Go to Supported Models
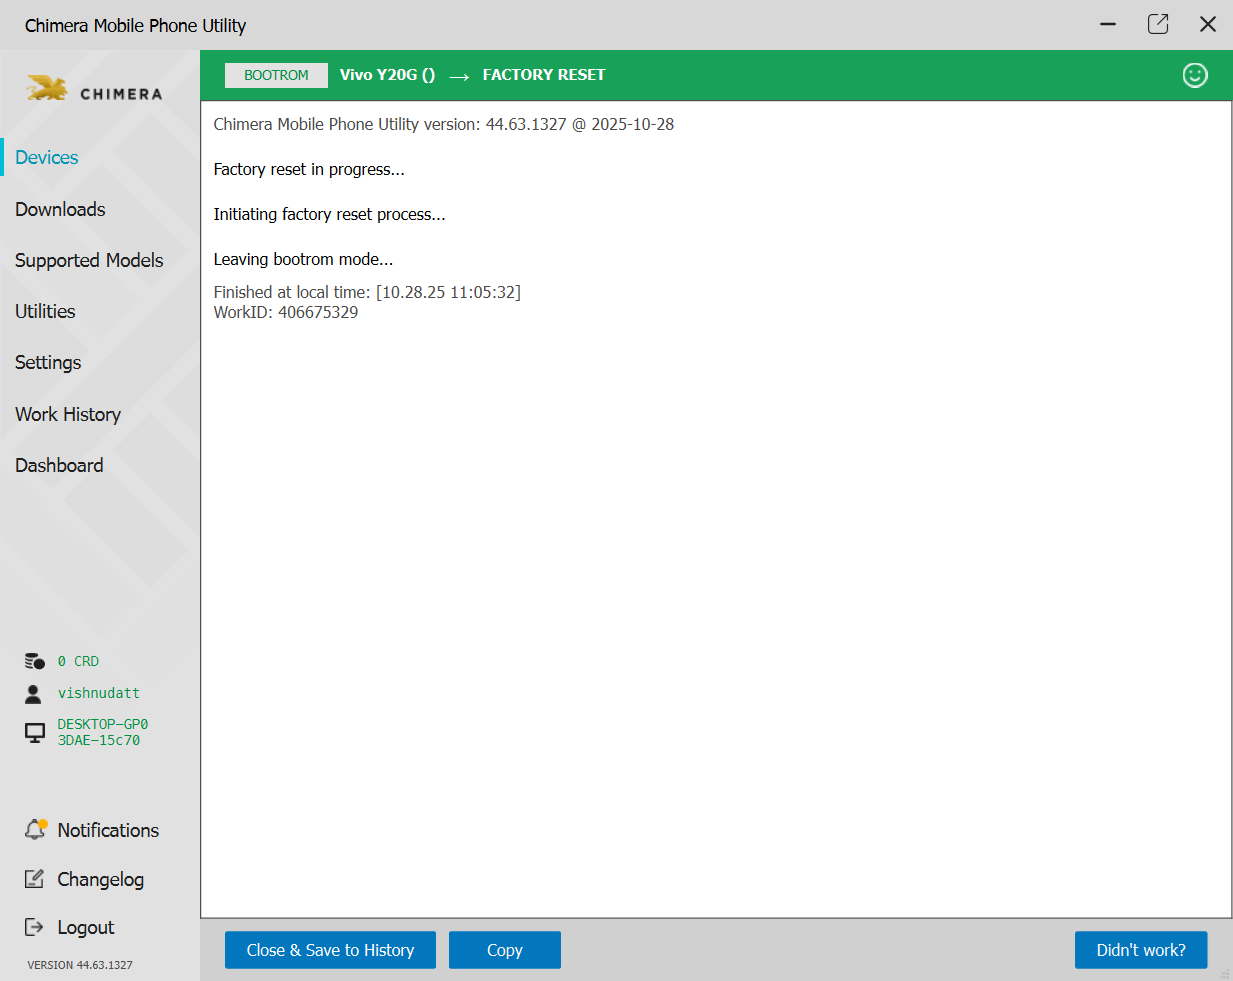The image size is (1233, 981). coord(89,260)
